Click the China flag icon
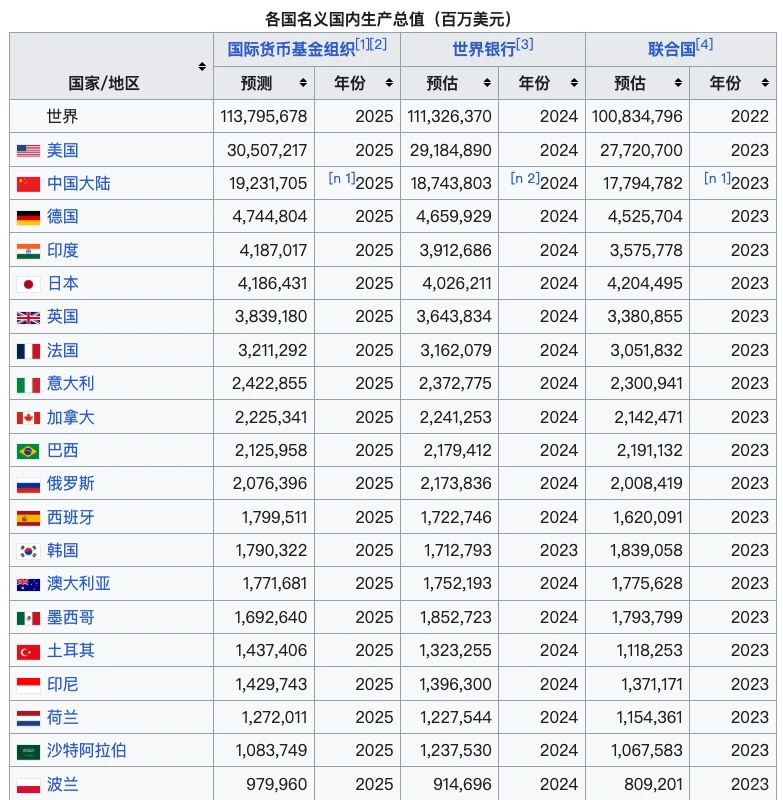This screenshot has width=783, height=800. pos(28,184)
